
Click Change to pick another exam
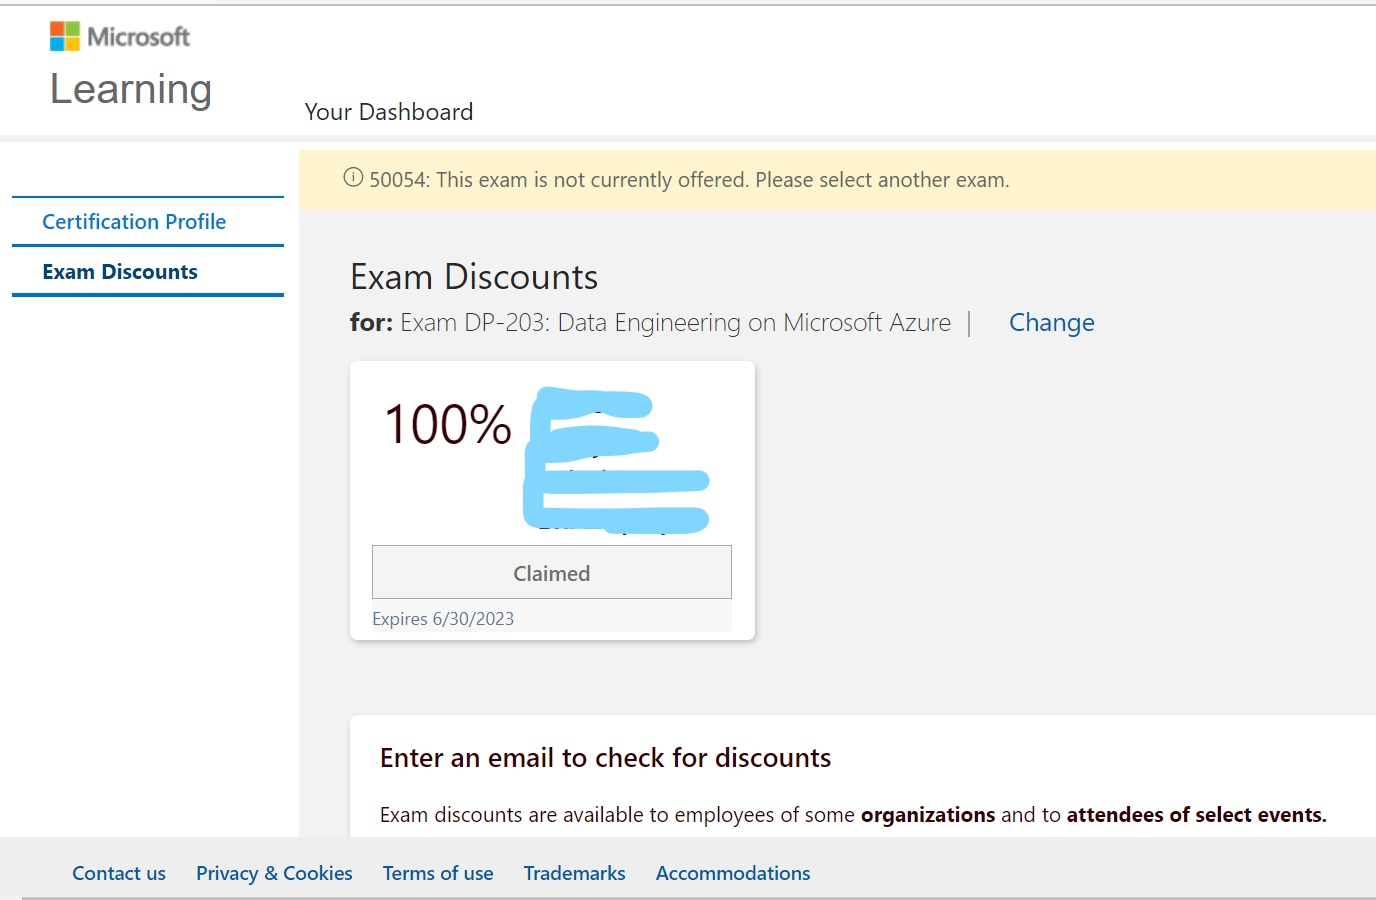[1051, 323]
